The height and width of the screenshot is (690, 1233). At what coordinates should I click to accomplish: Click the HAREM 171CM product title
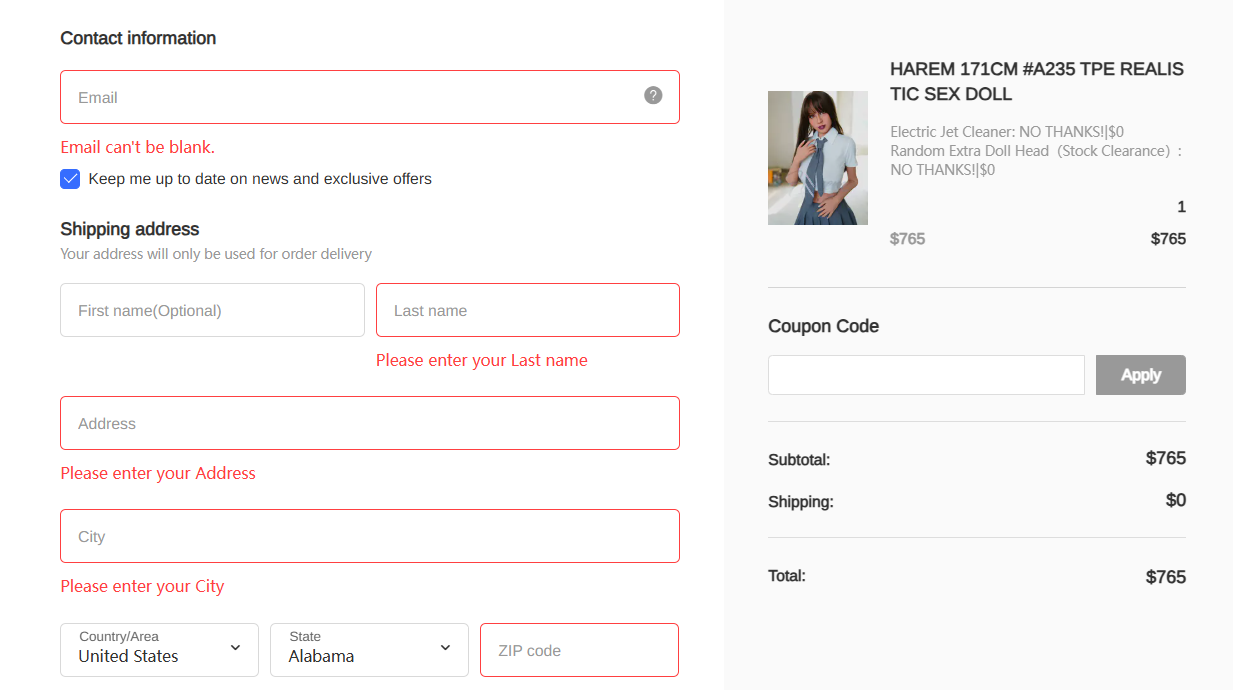point(1036,81)
